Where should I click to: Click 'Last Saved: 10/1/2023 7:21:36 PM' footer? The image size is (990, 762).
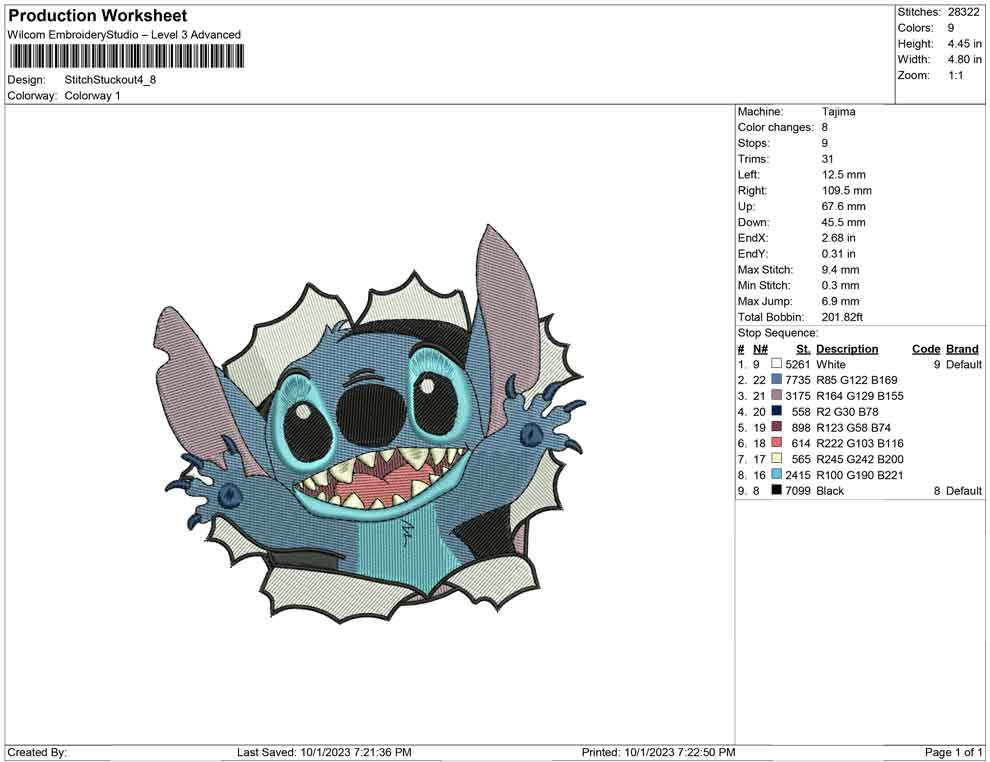click(324, 752)
